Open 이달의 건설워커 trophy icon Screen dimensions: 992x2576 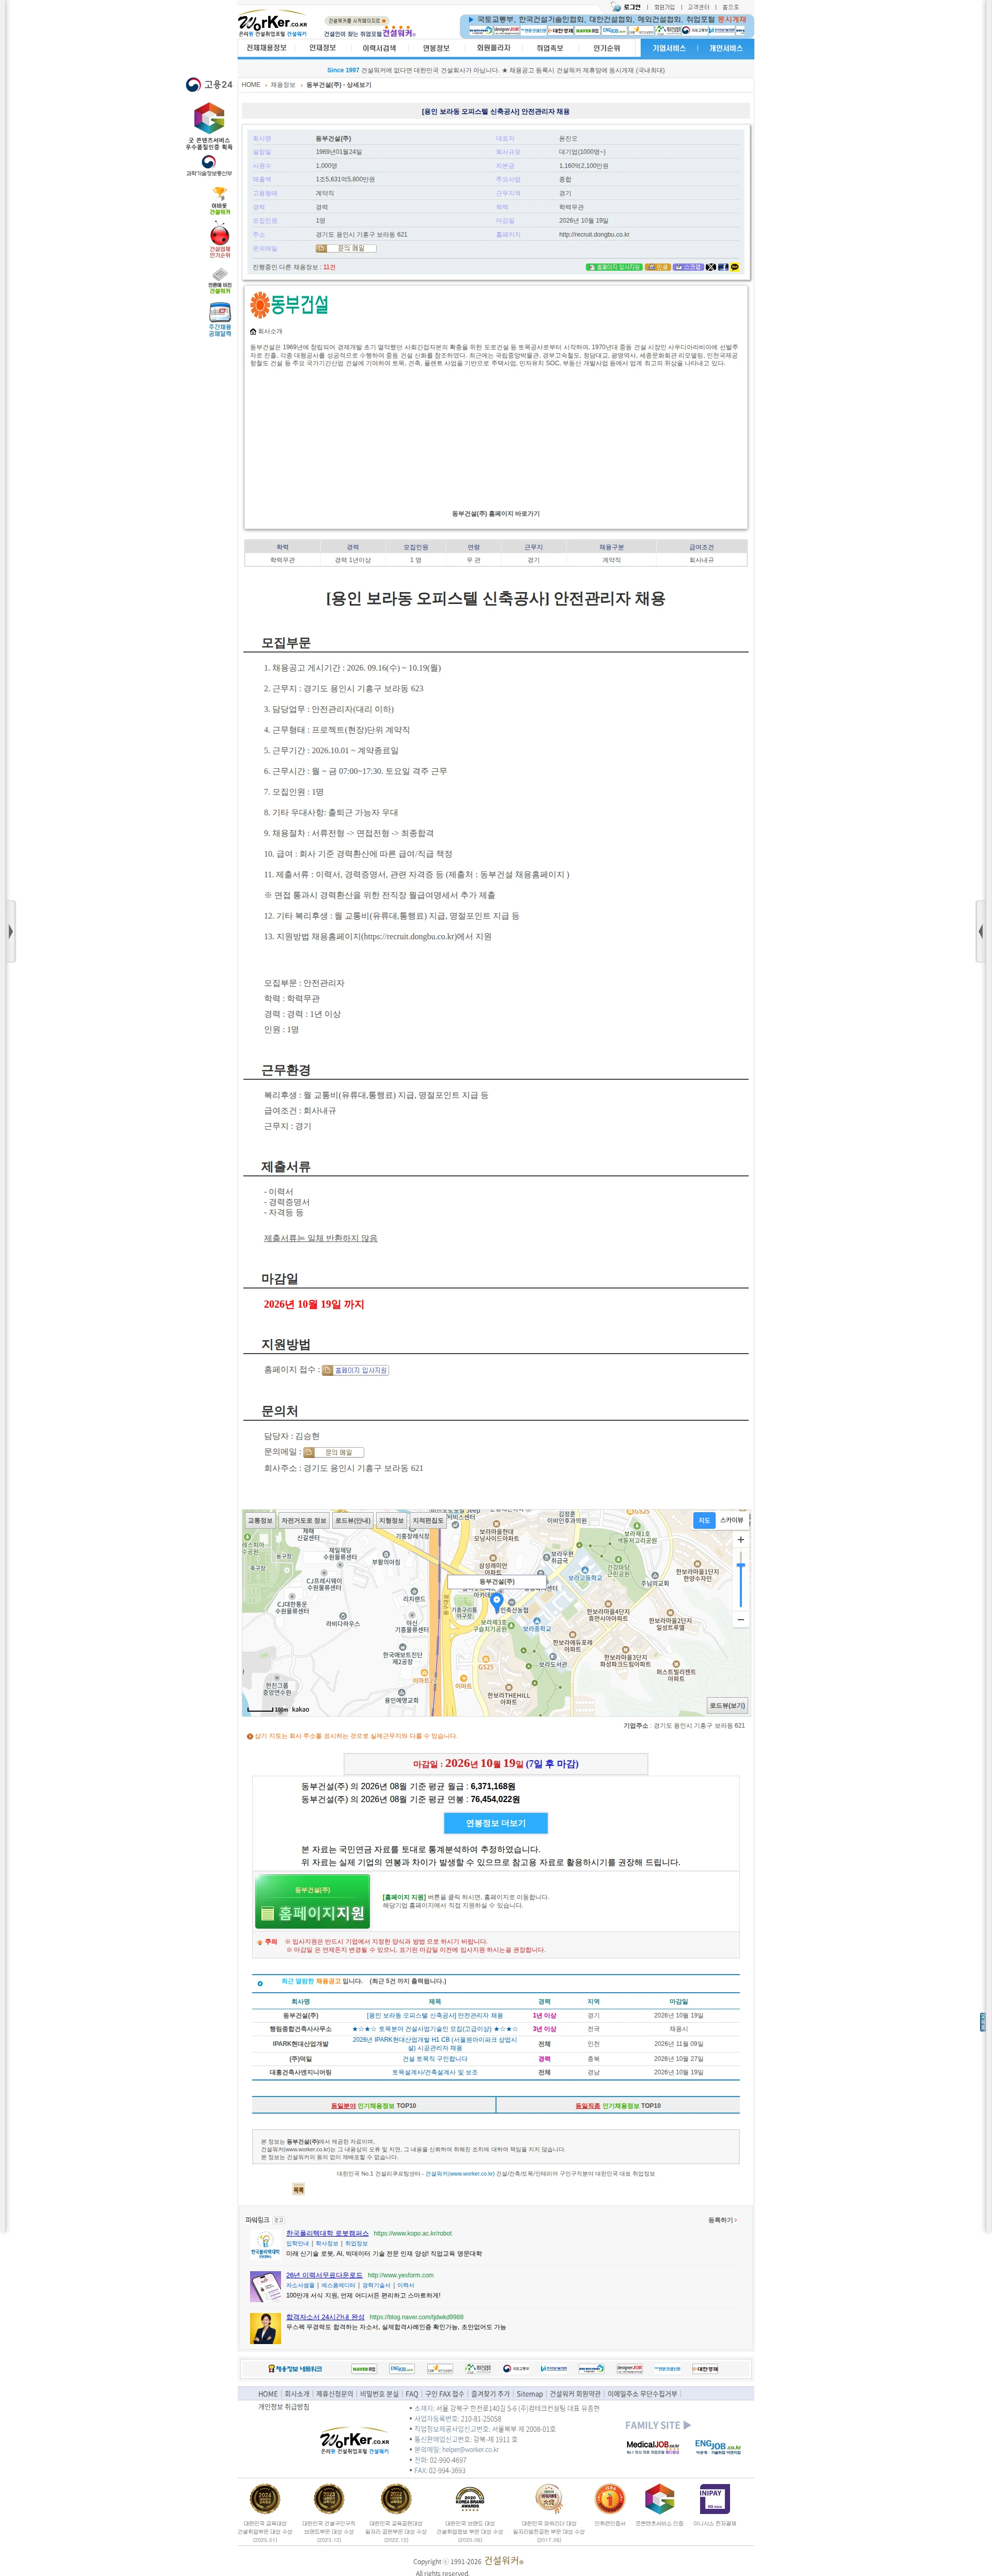point(219,201)
